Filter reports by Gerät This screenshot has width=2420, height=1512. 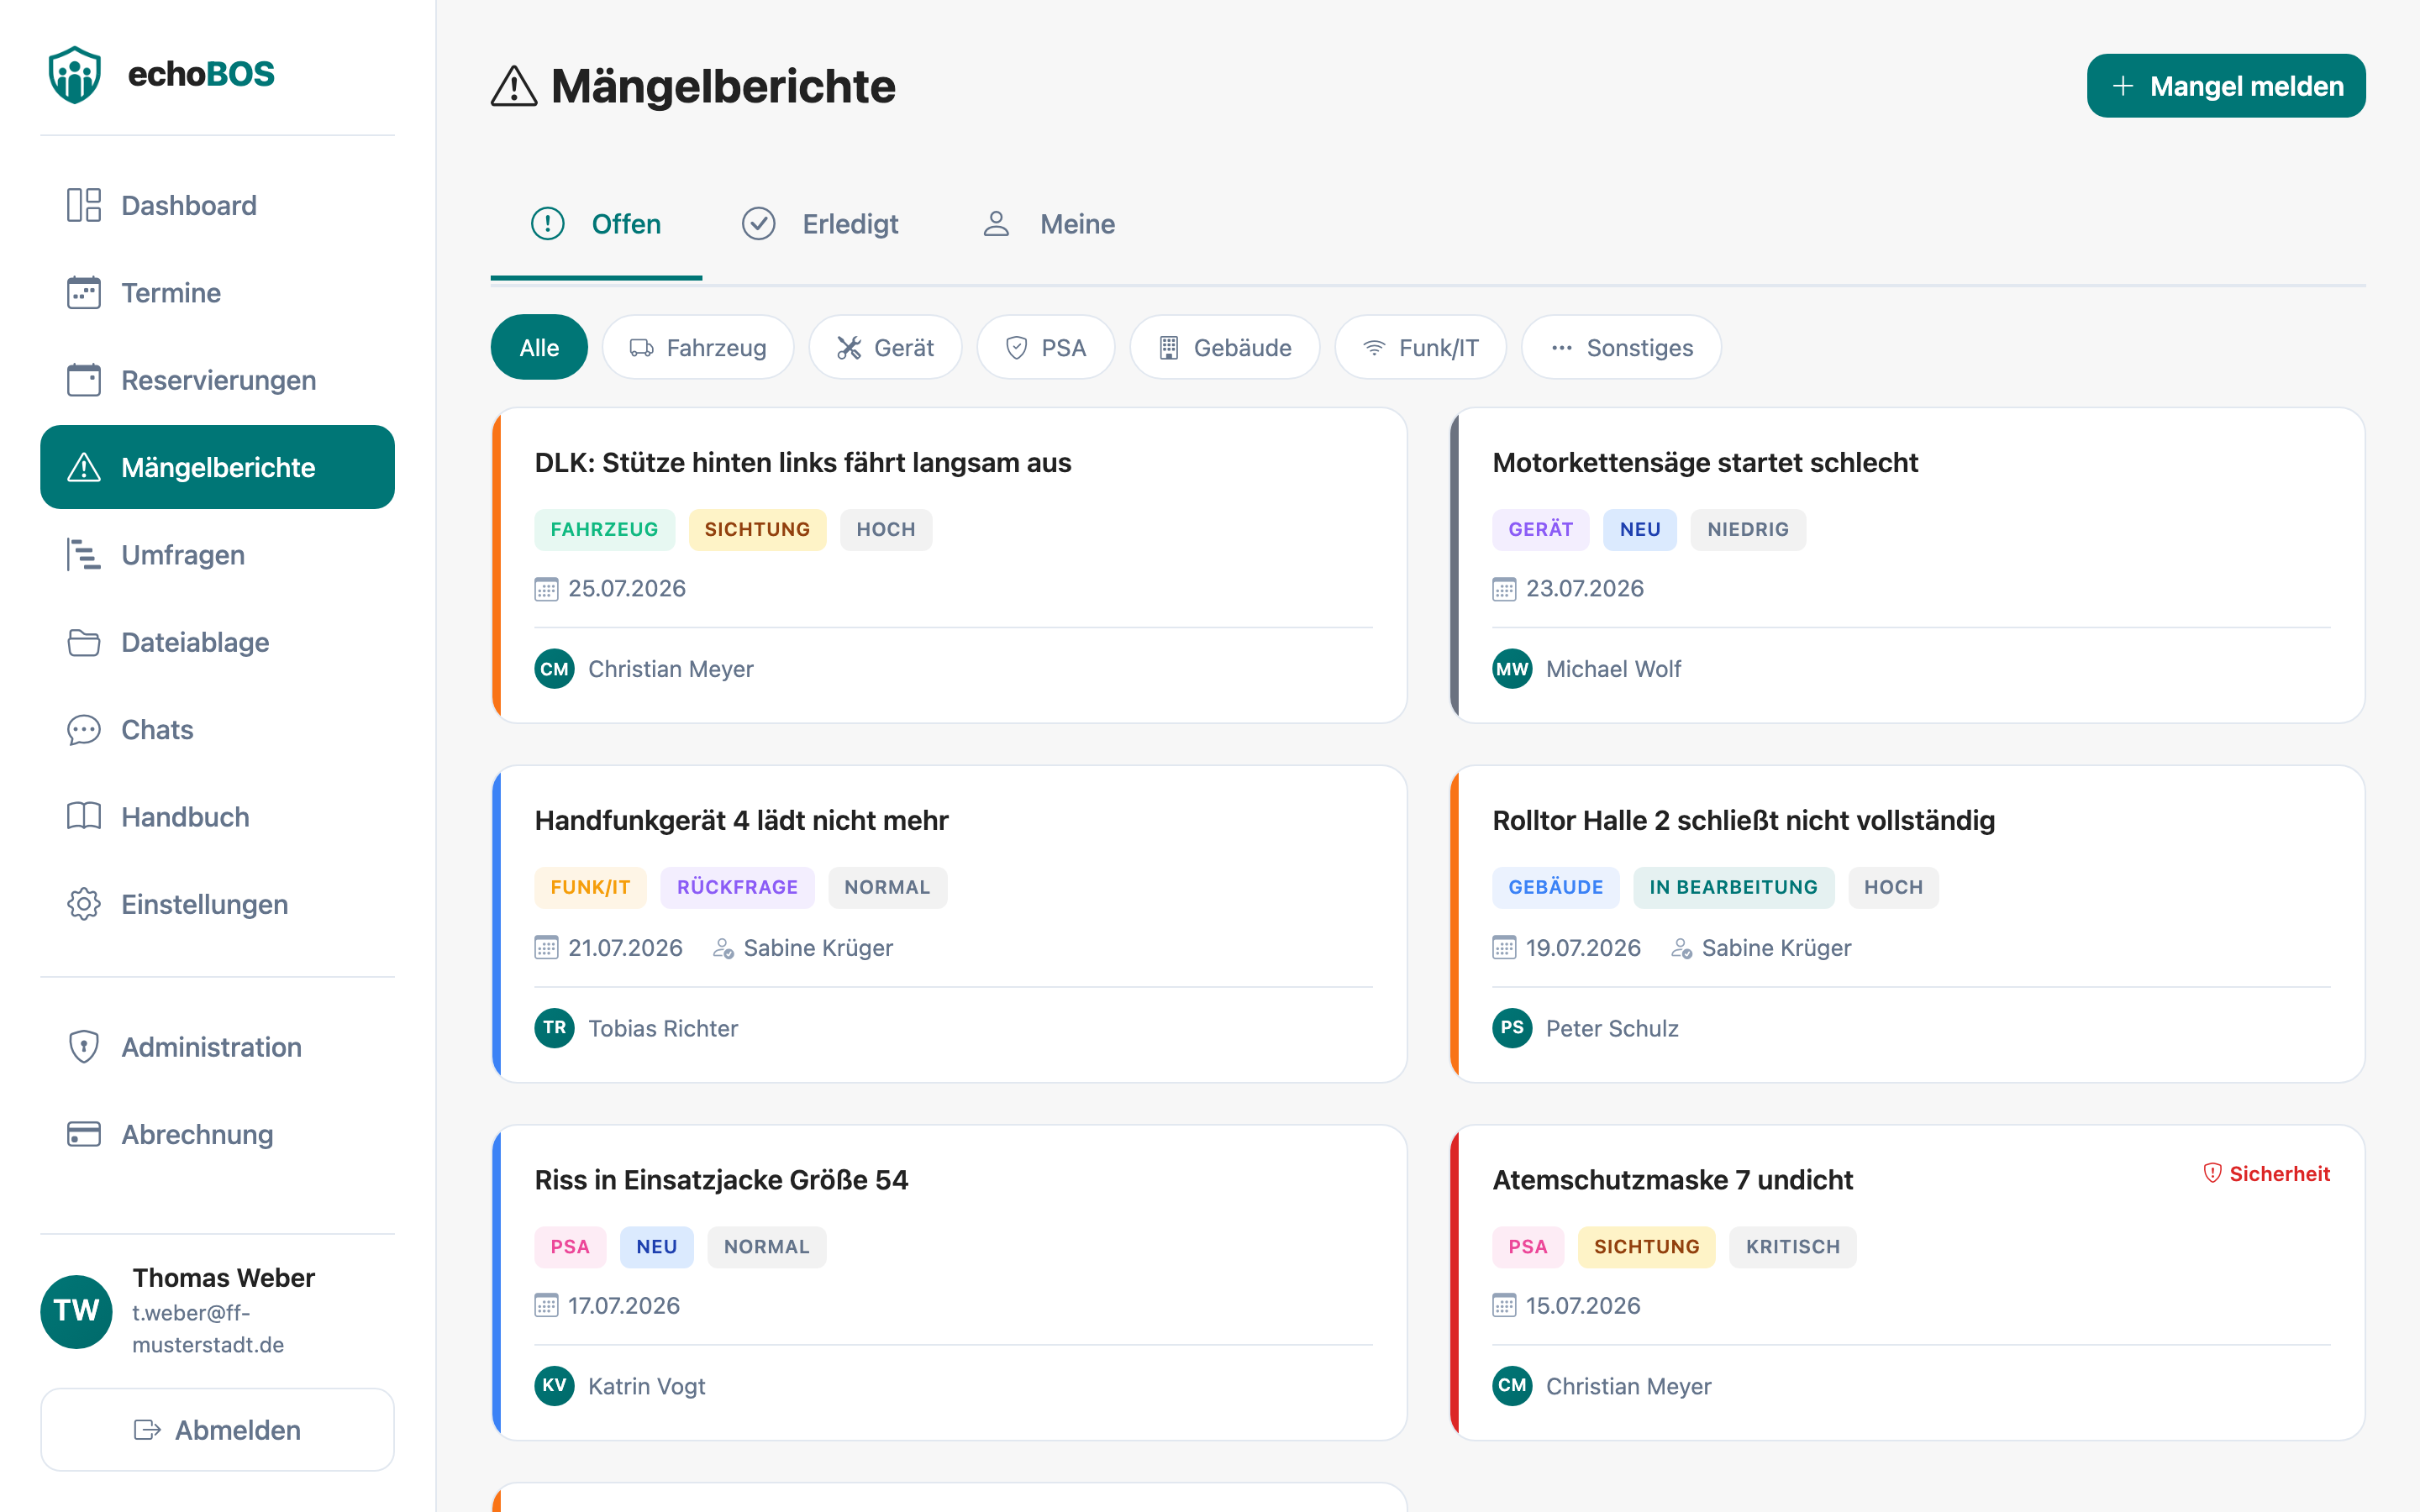pyautogui.click(x=885, y=347)
